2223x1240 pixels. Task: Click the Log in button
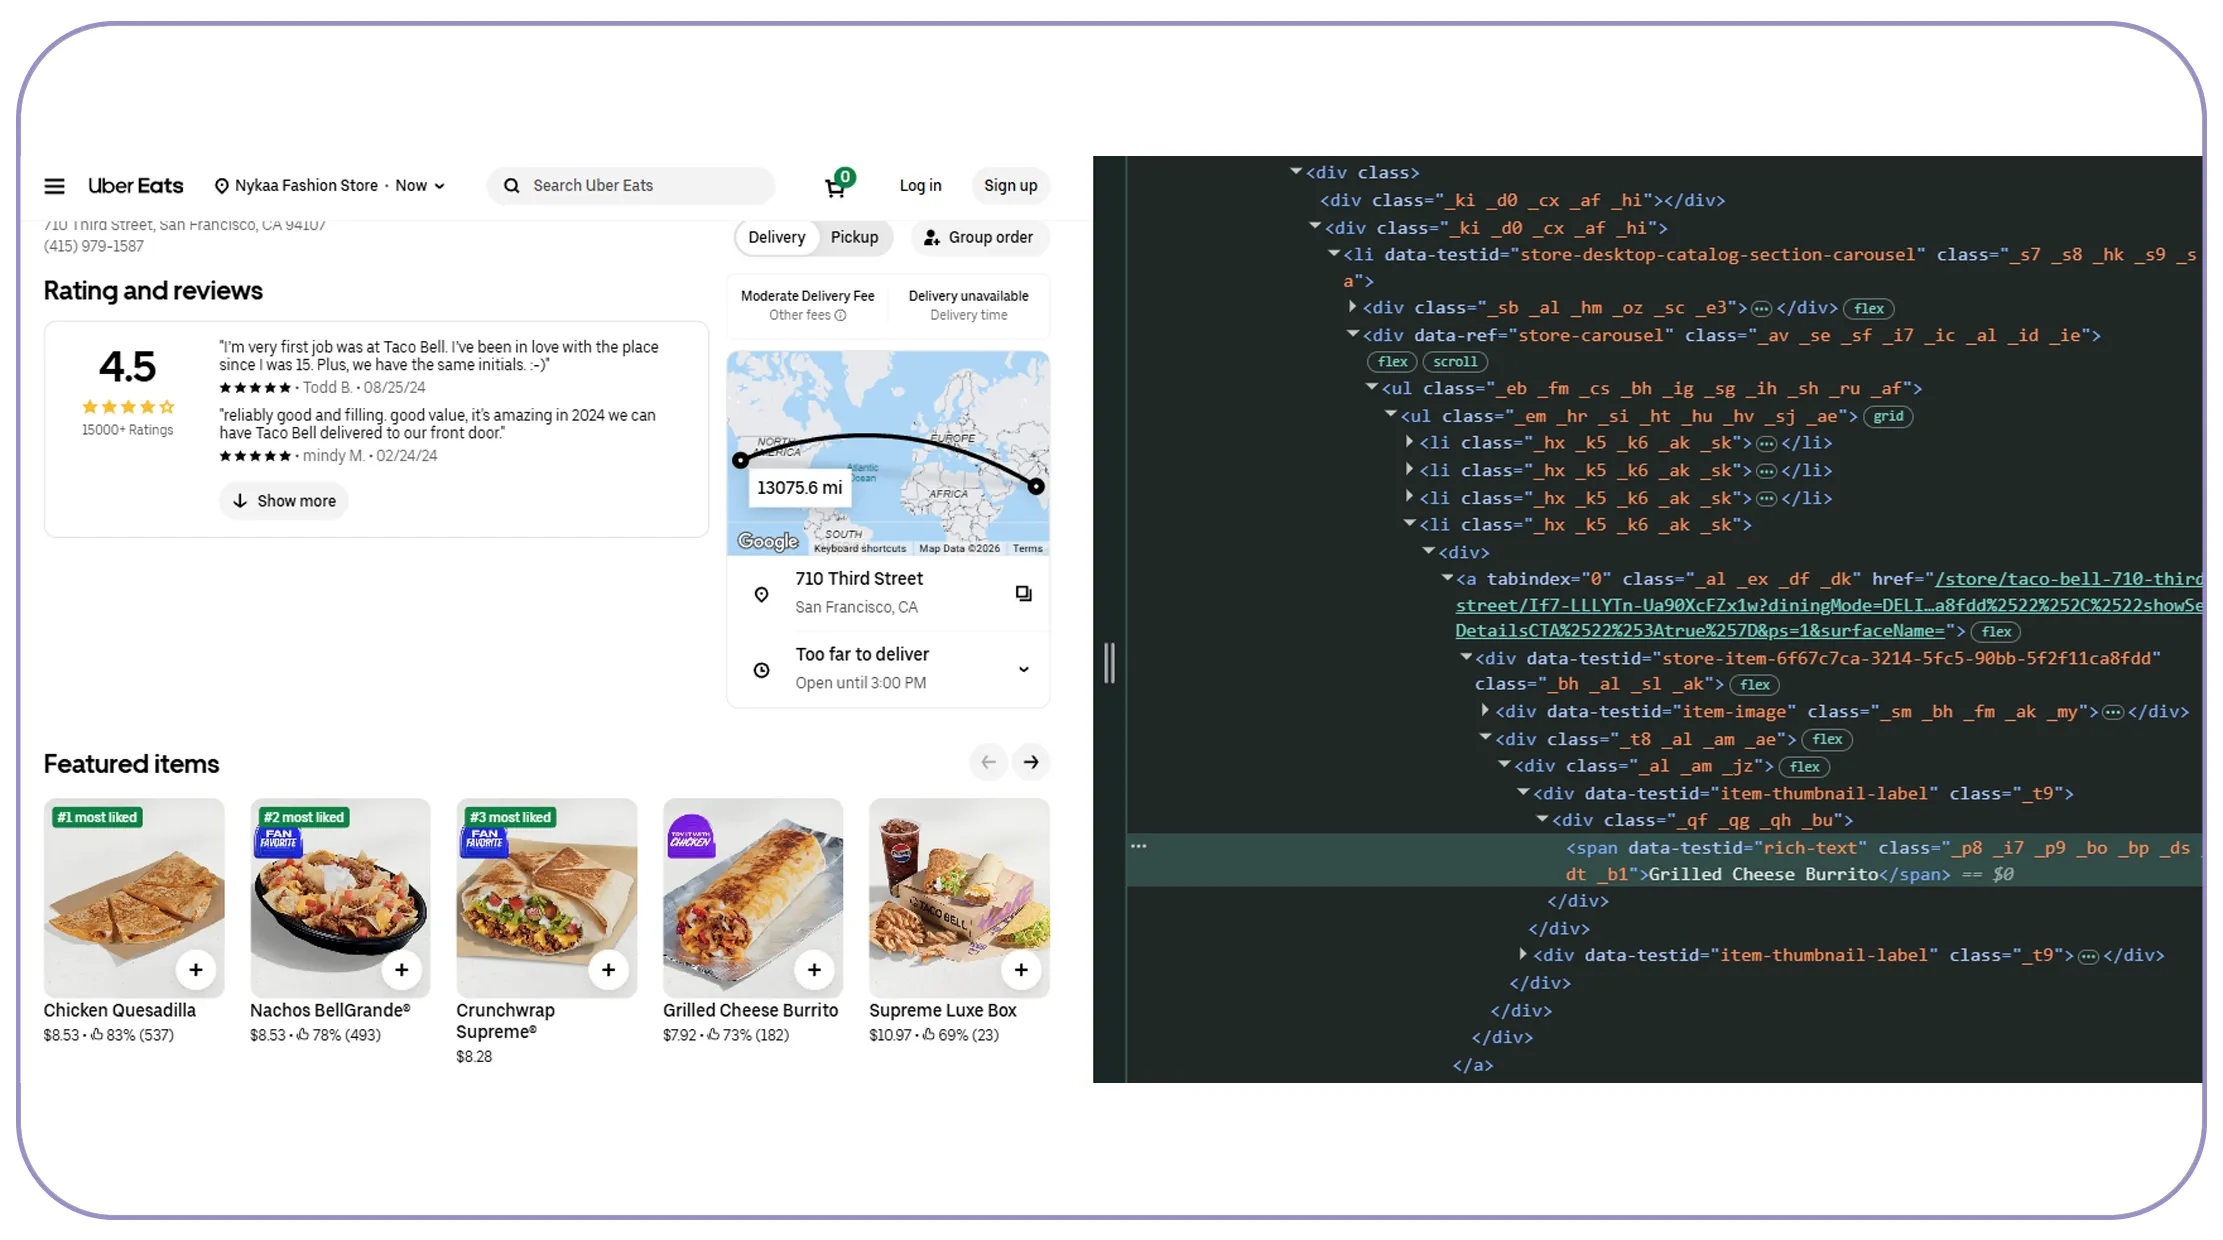click(x=920, y=186)
